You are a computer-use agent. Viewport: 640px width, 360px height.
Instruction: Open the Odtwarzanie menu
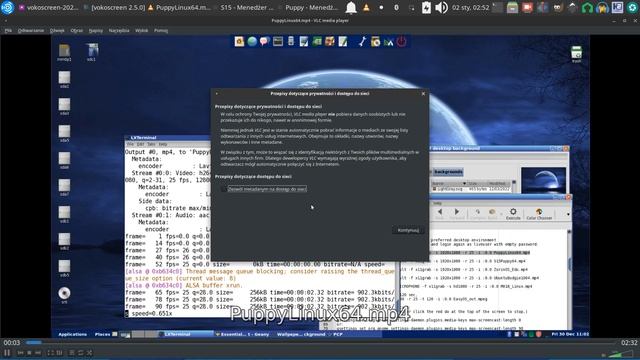point(31,31)
